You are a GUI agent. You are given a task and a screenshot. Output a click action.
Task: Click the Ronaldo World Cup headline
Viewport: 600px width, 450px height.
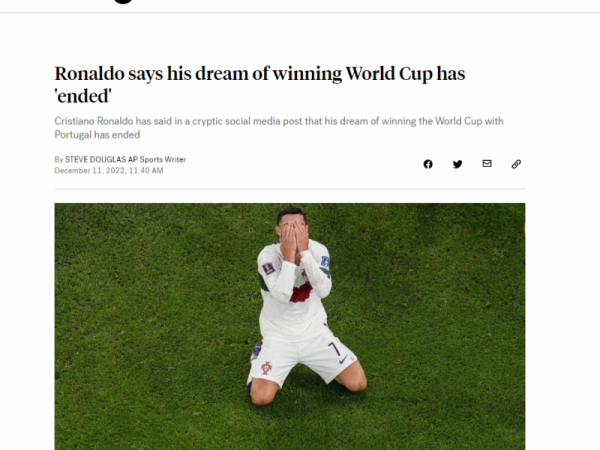259,85
